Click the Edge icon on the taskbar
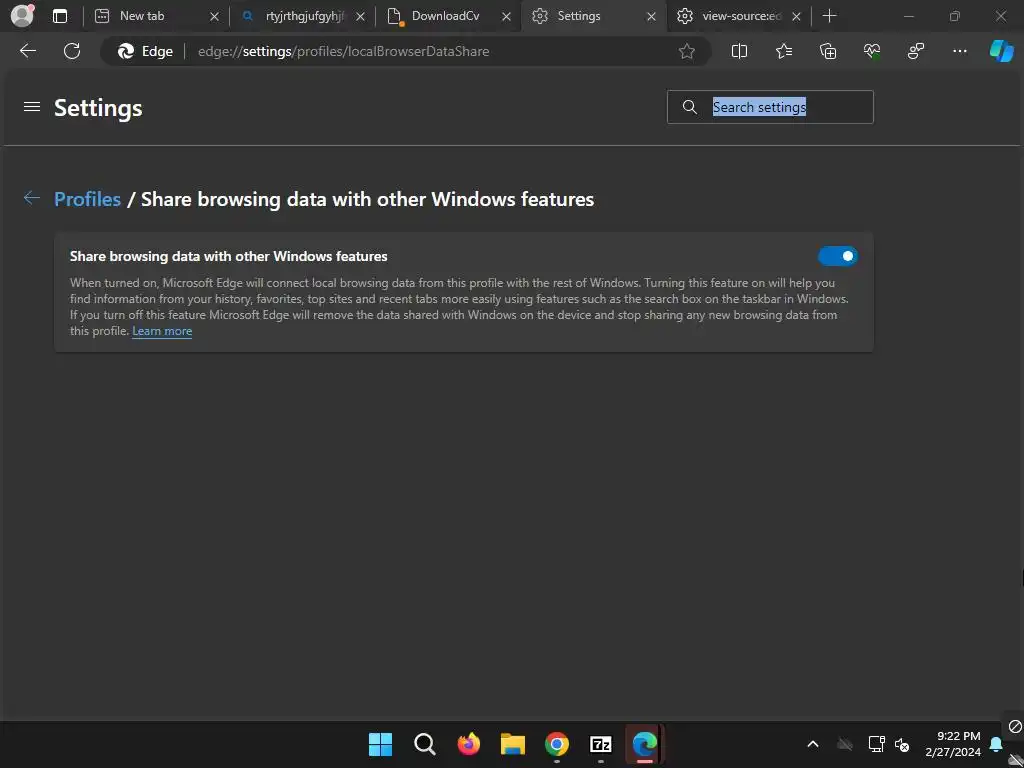Screen dimensions: 1024x768 point(645,744)
